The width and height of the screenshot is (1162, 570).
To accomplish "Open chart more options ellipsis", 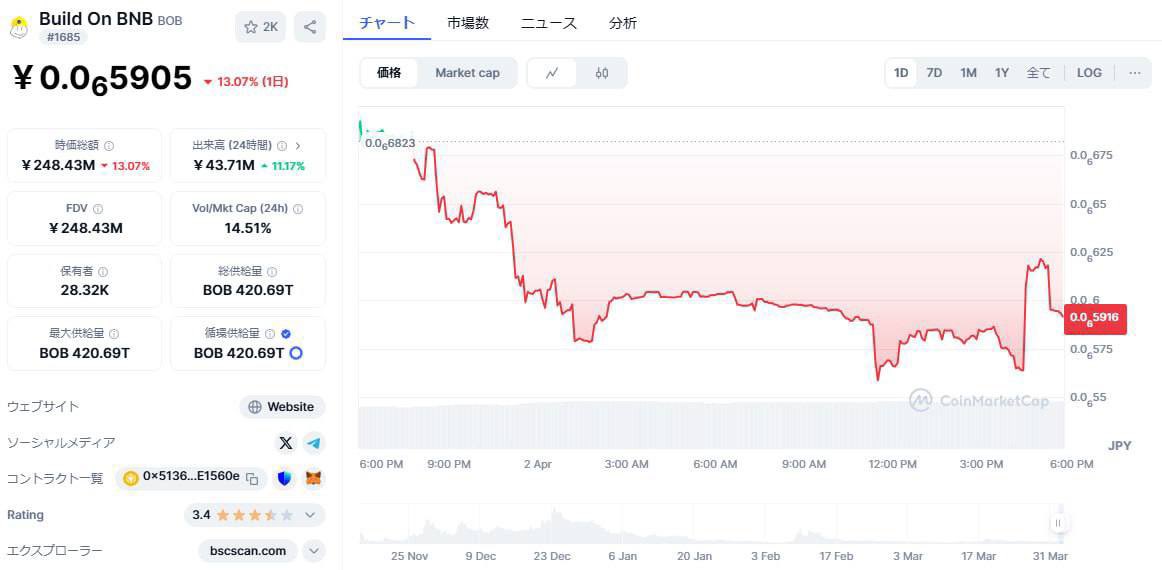I will 1135,73.
